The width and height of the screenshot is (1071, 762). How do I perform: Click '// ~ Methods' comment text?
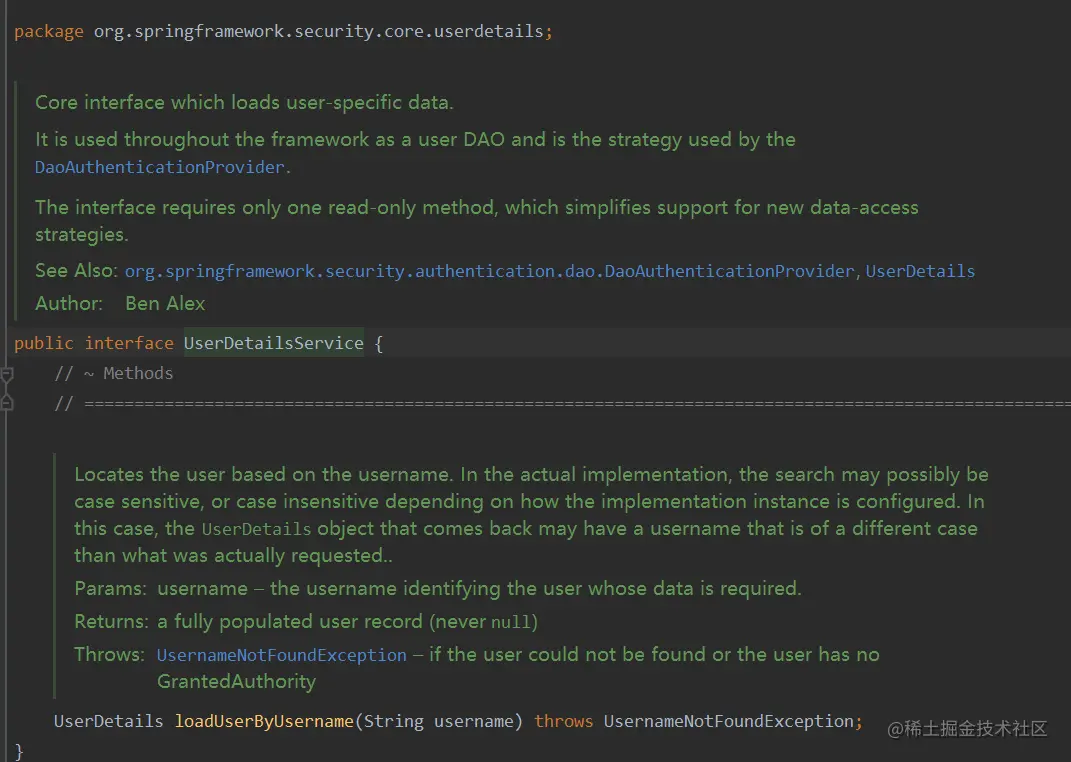click(113, 373)
